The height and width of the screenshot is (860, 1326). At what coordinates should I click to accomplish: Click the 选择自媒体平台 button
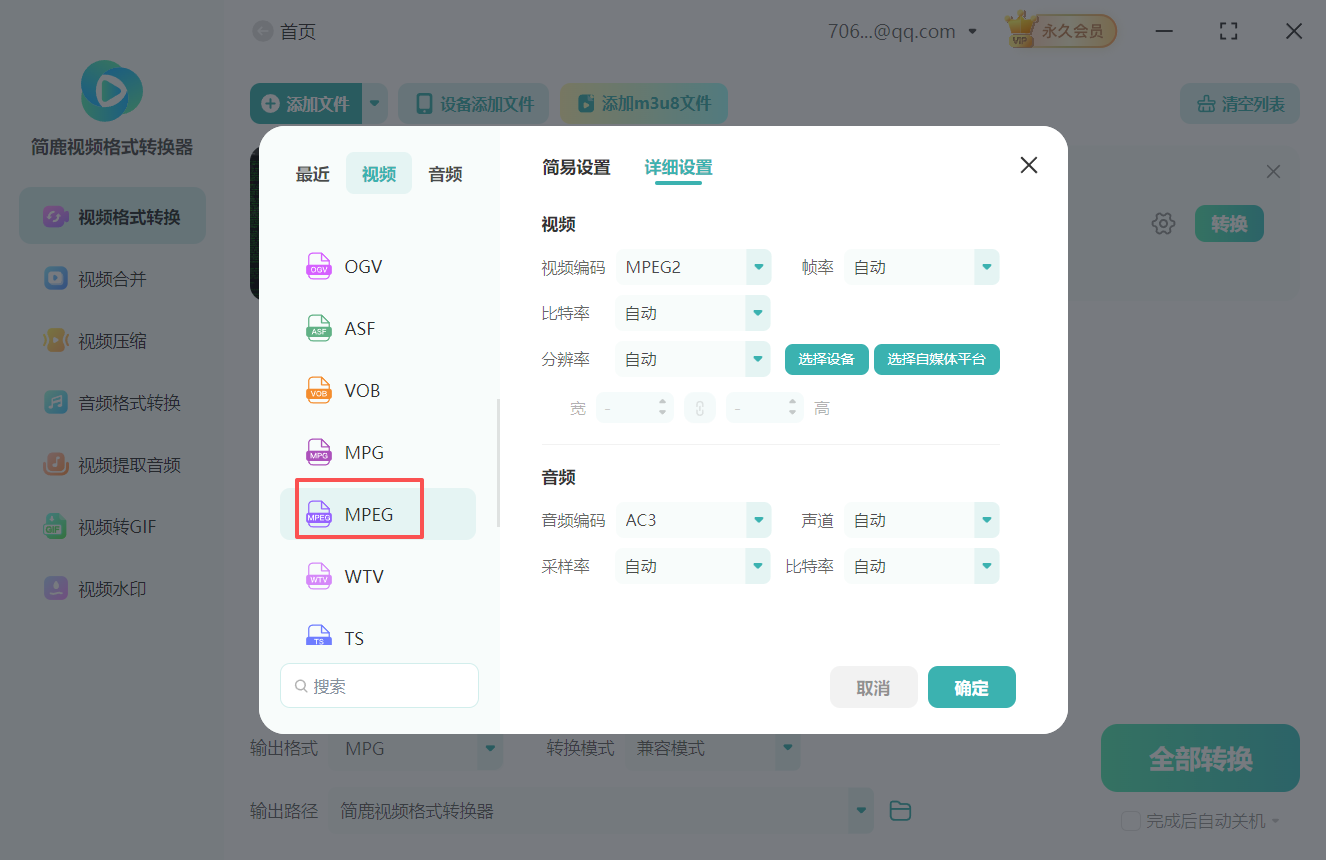[936, 359]
